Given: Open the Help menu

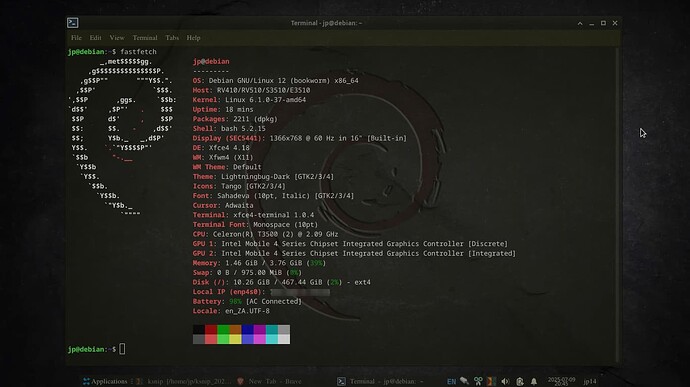Looking at the screenshot, I should [193, 38].
